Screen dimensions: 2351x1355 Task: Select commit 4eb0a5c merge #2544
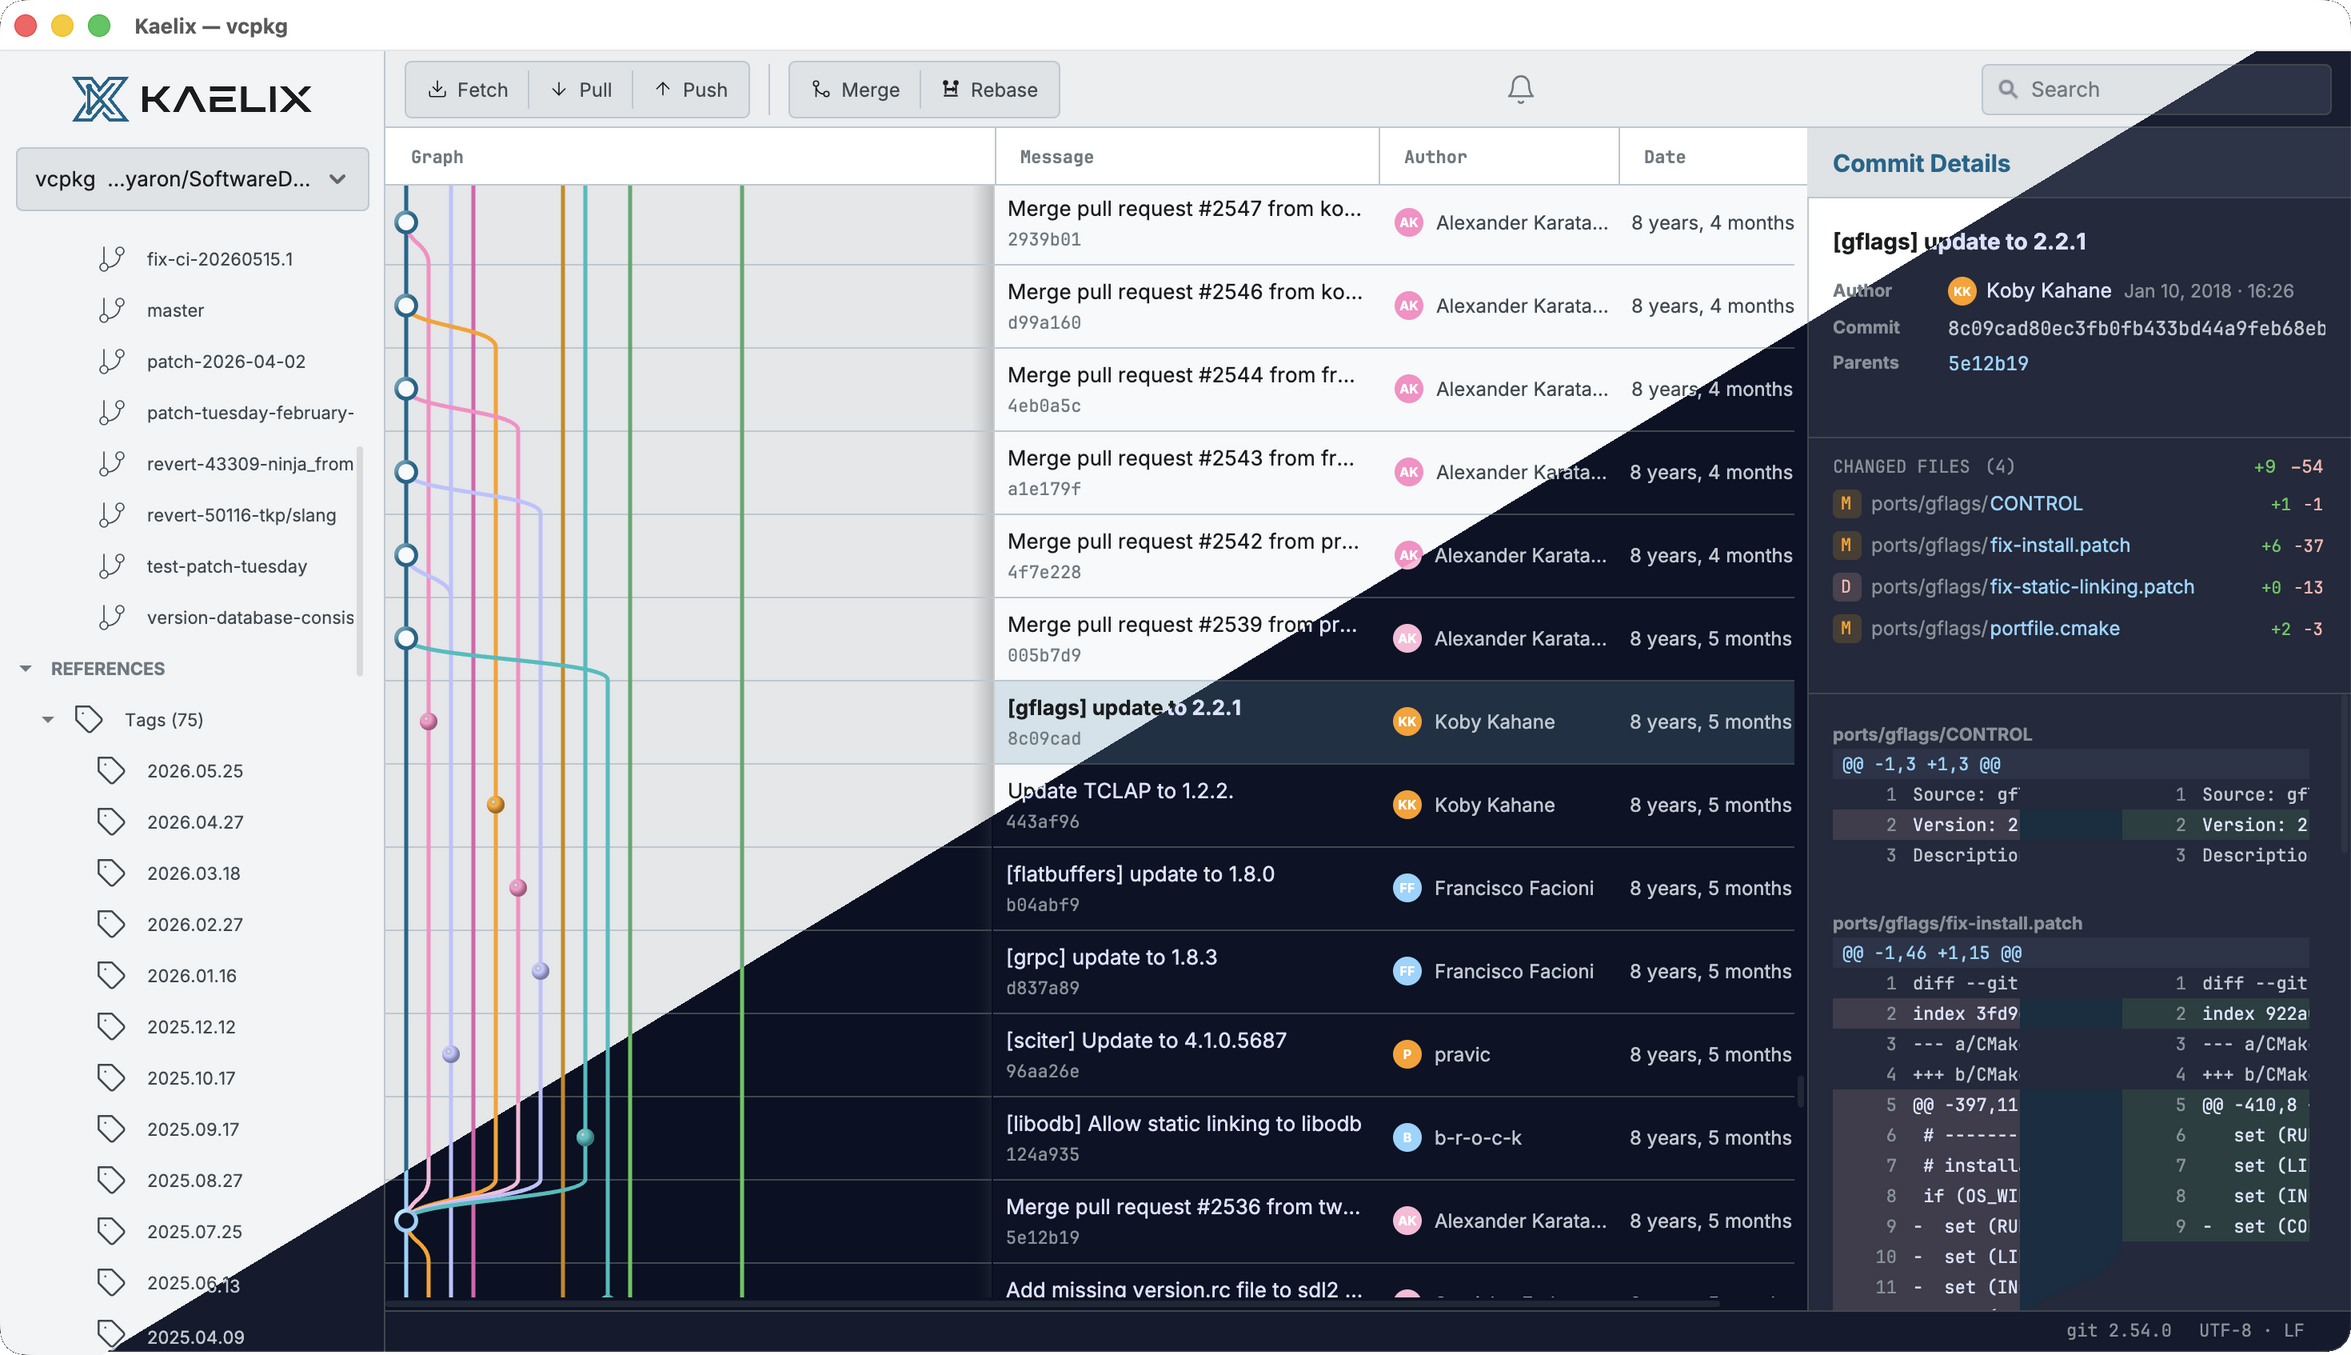coord(1394,389)
